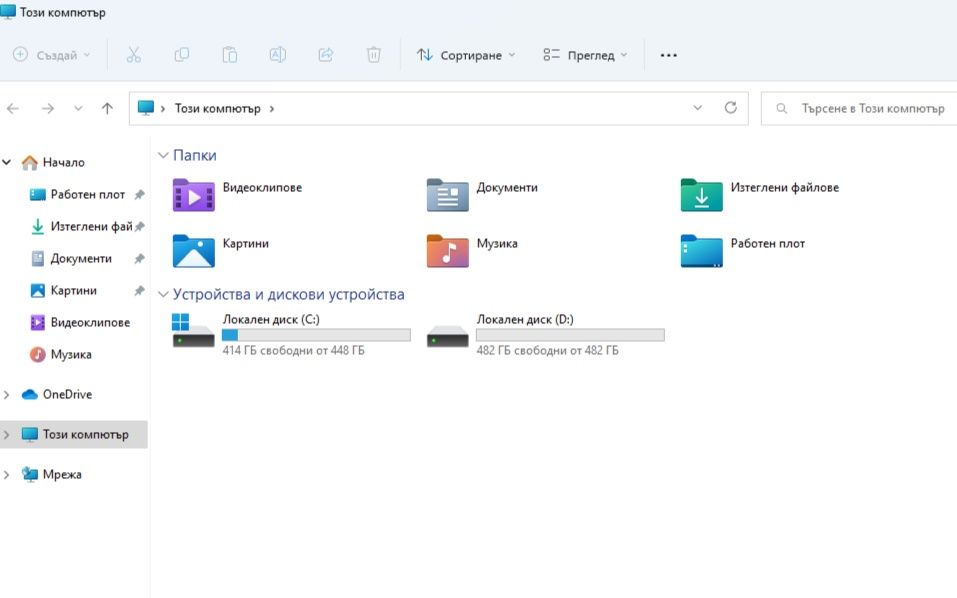Click the search box Търсене в Този компютър
The width and height of the screenshot is (957, 598).
pos(859,109)
